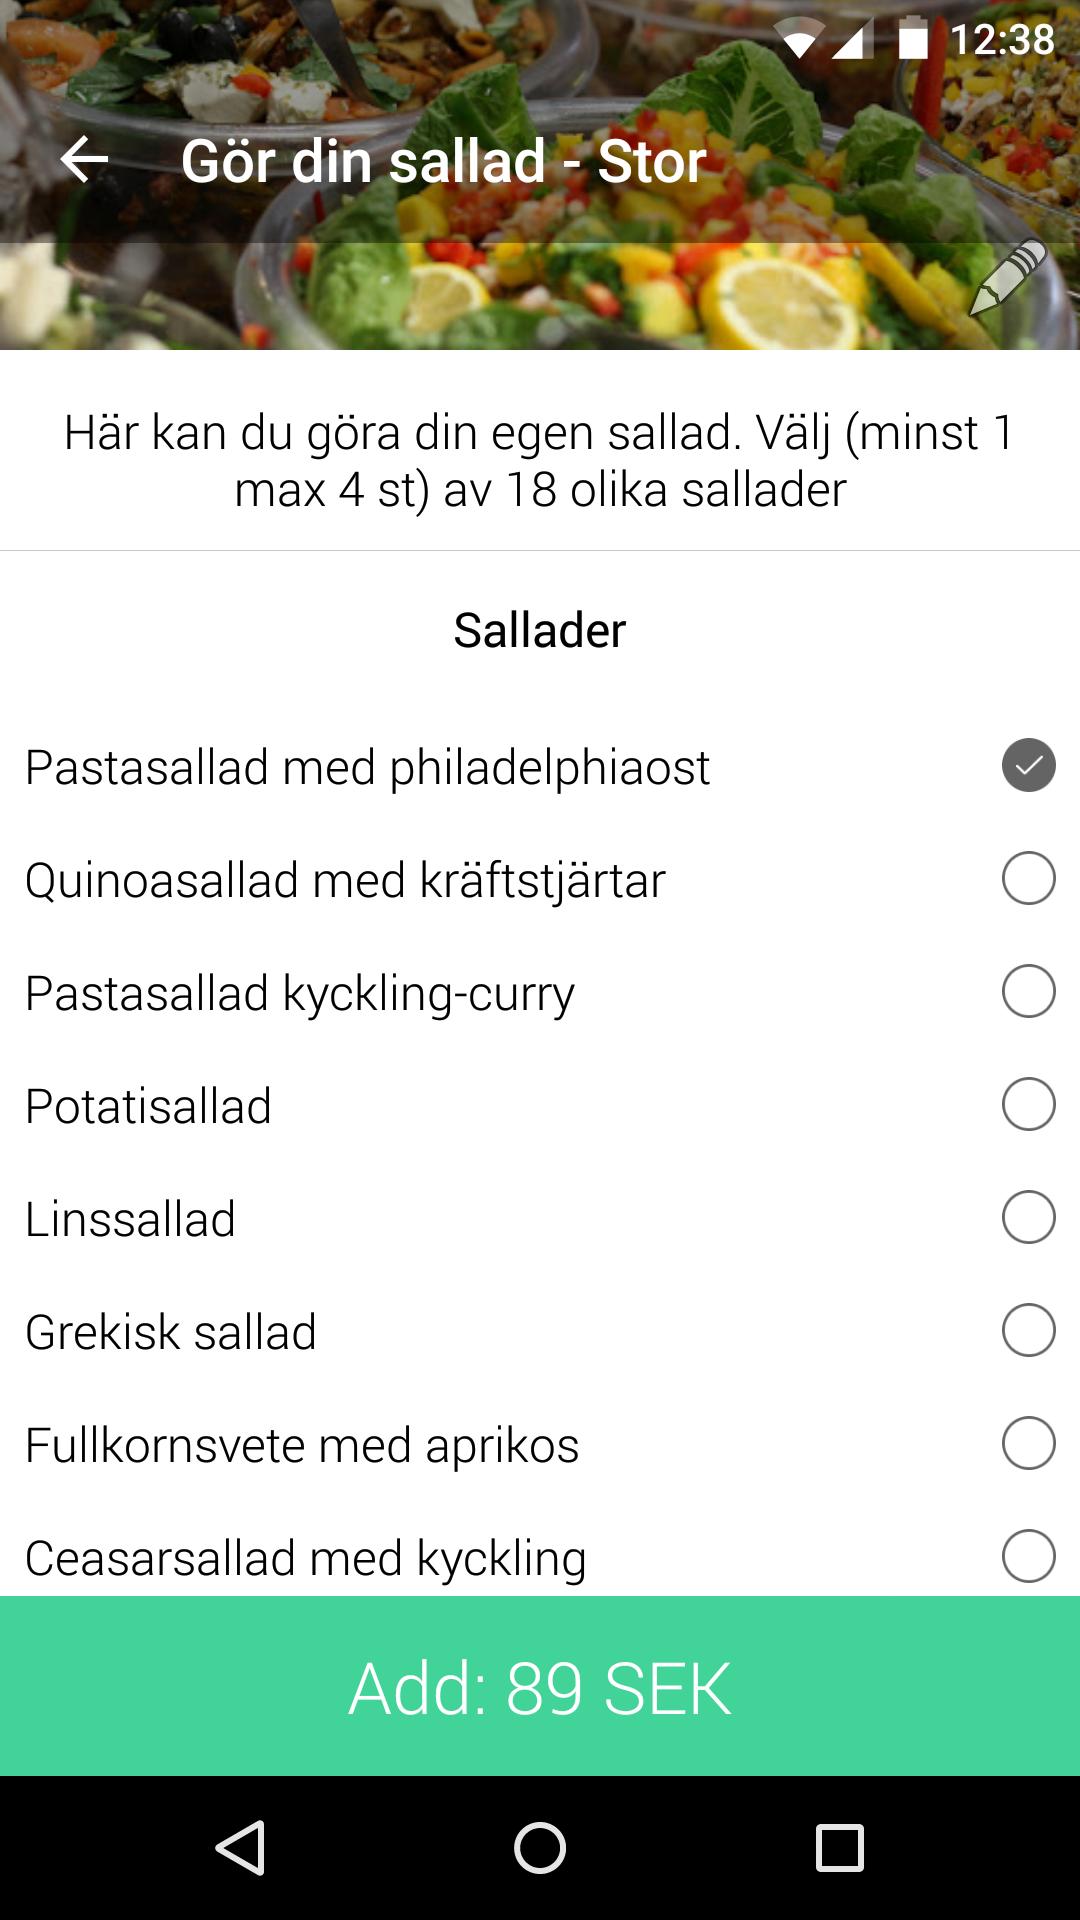
Task: Choose Ceasarsallad med kyckling checkbox
Action: click(1028, 1556)
